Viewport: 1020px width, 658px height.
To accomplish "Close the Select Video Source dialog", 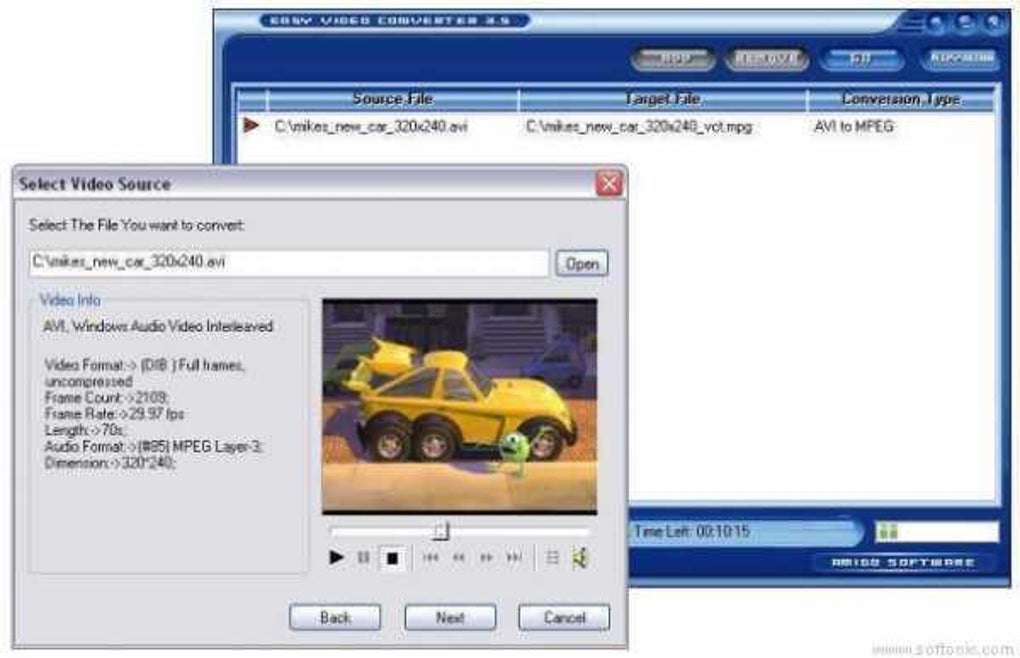I will [x=609, y=183].
